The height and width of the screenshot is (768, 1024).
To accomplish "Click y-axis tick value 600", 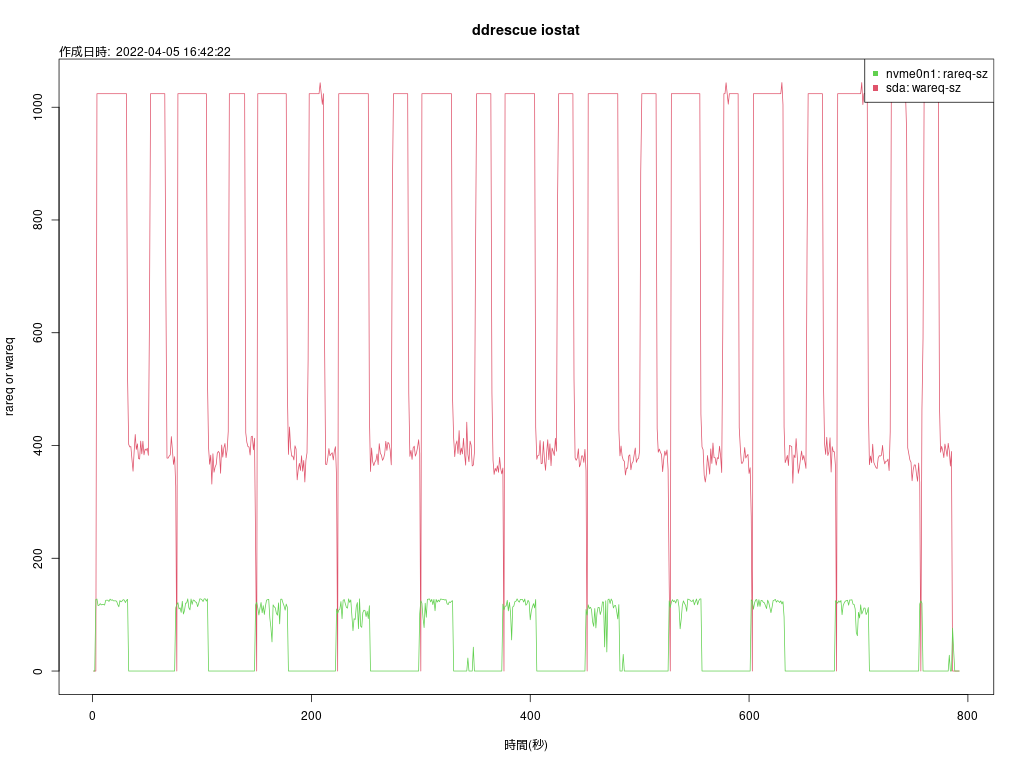I will click(38, 332).
